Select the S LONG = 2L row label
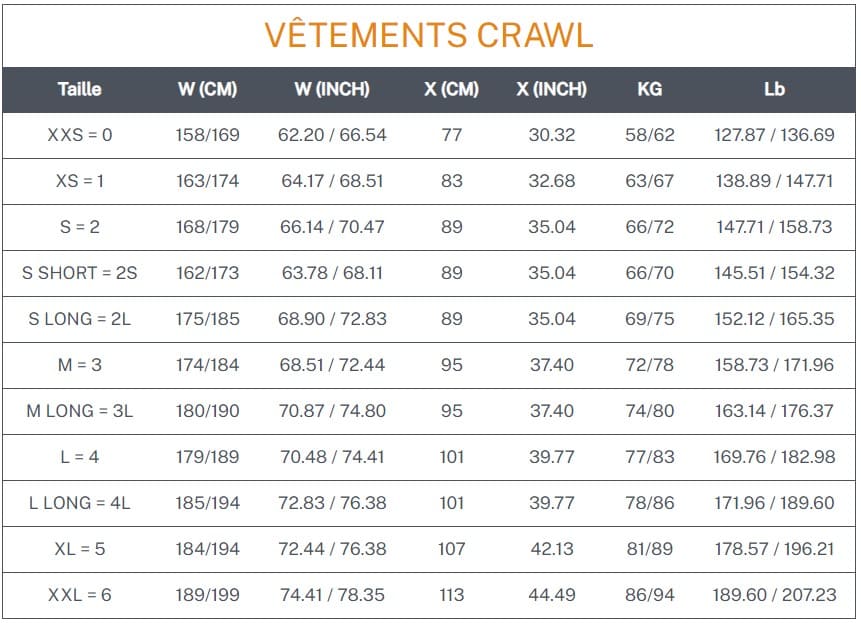This screenshot has height=623, width=861. click(80, 319)
